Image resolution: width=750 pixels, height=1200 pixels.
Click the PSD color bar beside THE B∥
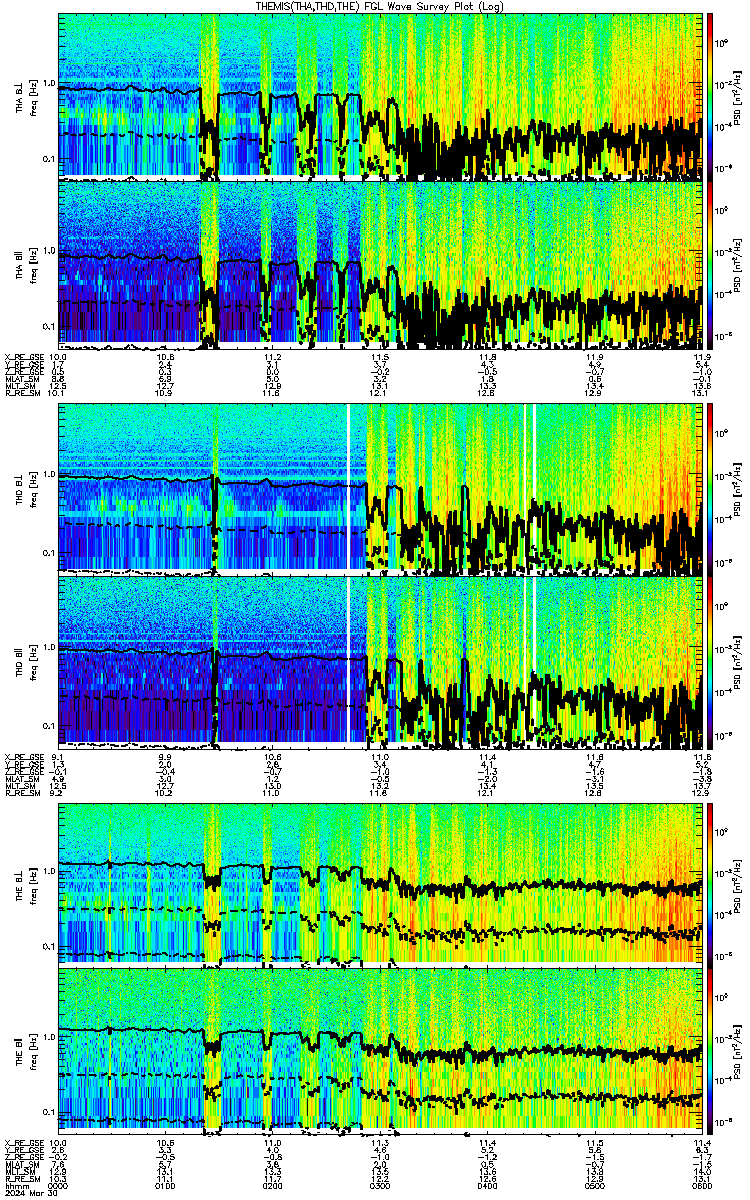[x=710, y=1052]
